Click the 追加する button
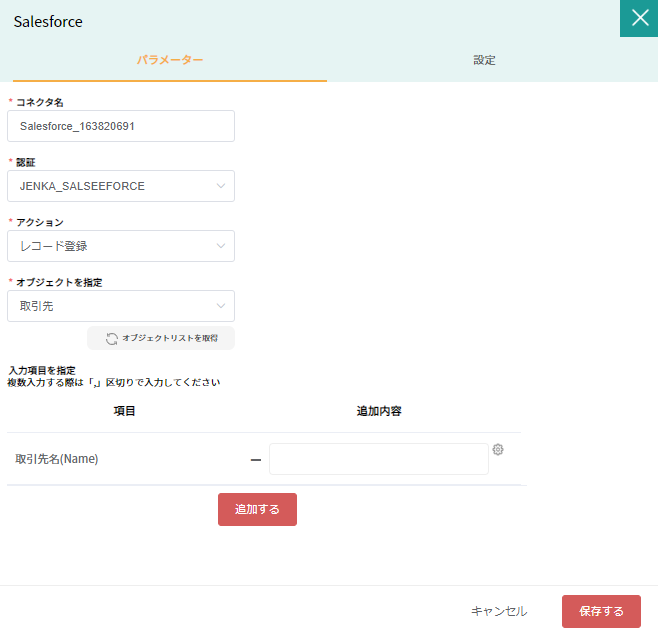The height and width of the screenshot is (634, 658). (257, 509)
